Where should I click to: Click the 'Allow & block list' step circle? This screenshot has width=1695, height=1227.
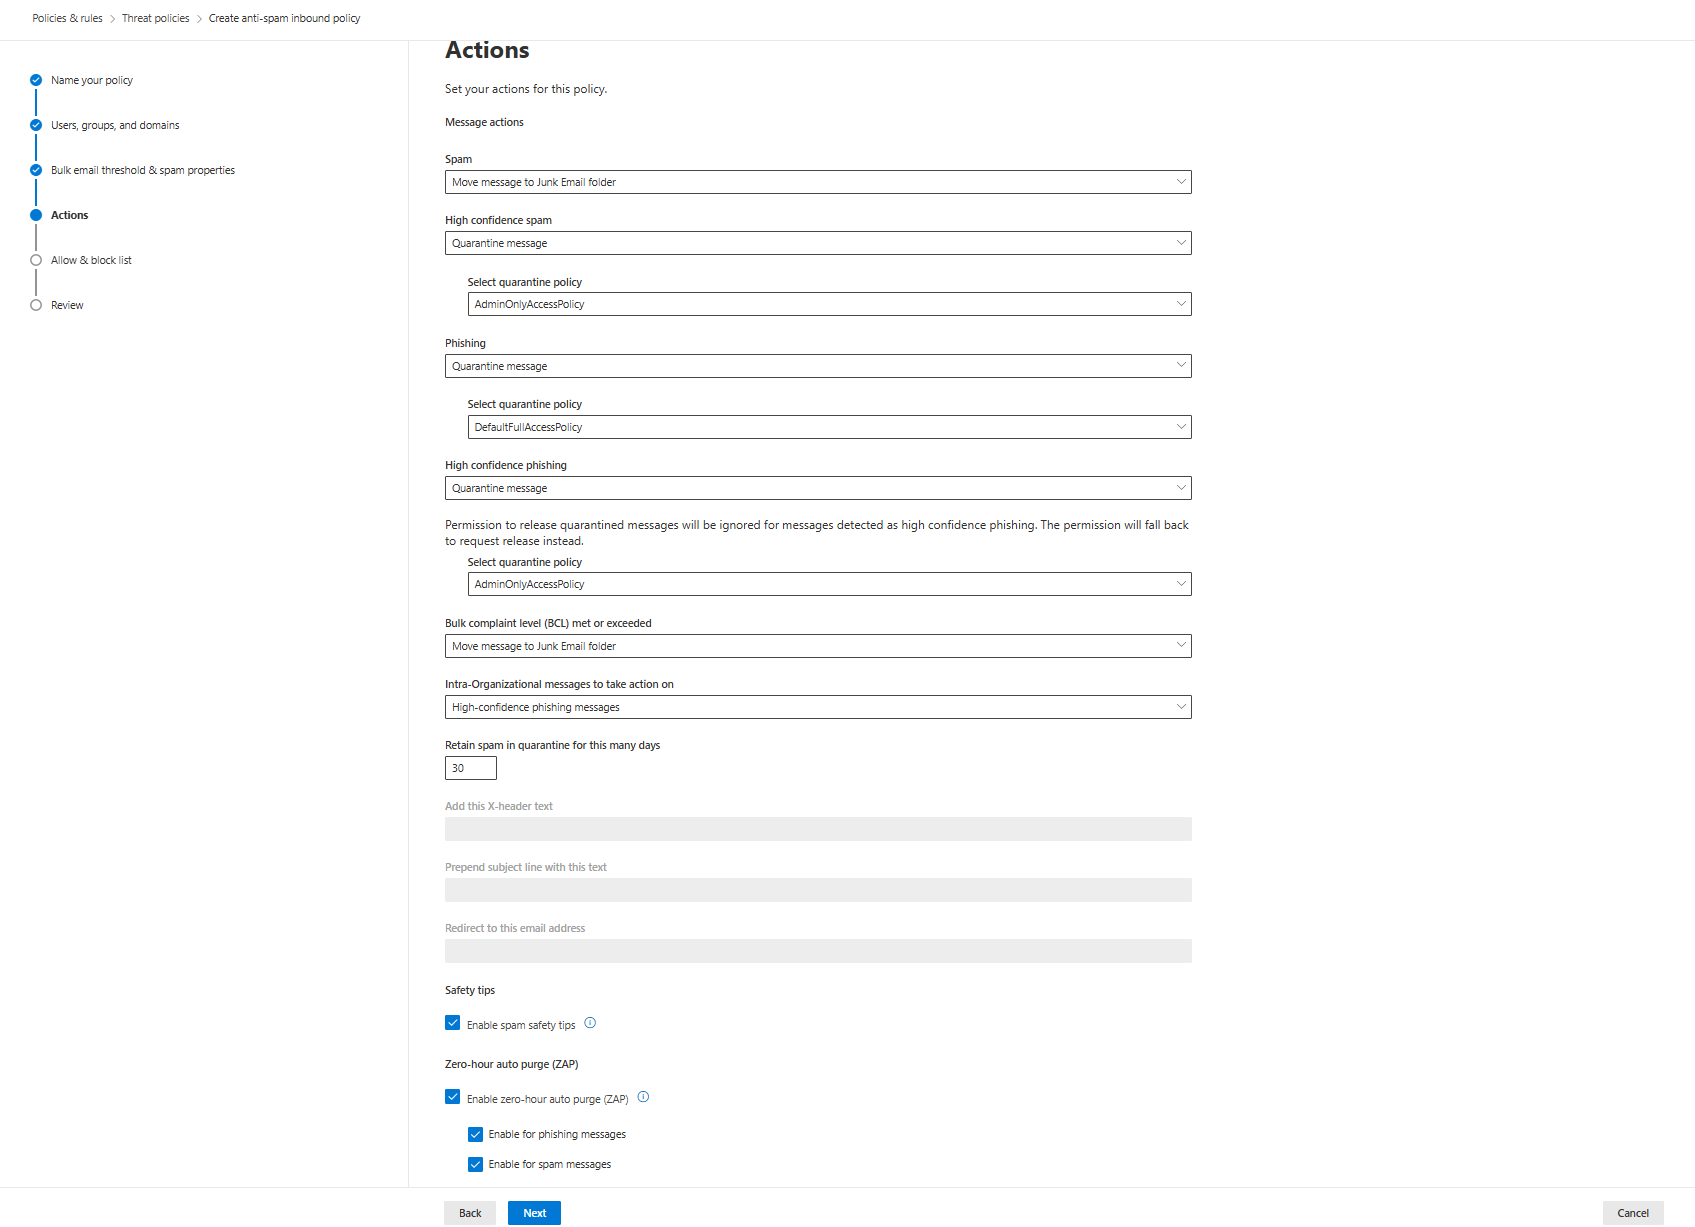36,260
